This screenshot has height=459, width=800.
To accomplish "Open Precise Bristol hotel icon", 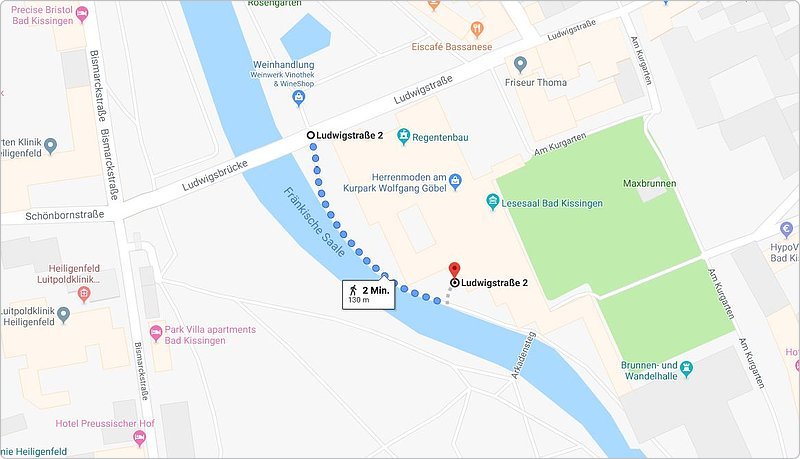I will coord(82,15).
